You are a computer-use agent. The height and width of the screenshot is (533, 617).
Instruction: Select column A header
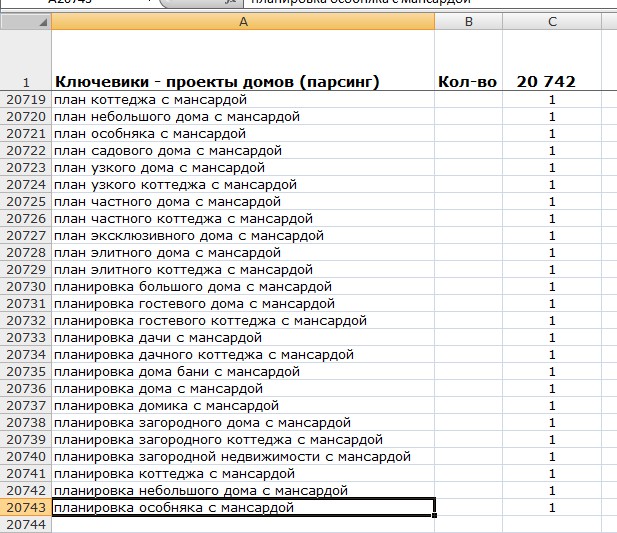coord(243,22)
